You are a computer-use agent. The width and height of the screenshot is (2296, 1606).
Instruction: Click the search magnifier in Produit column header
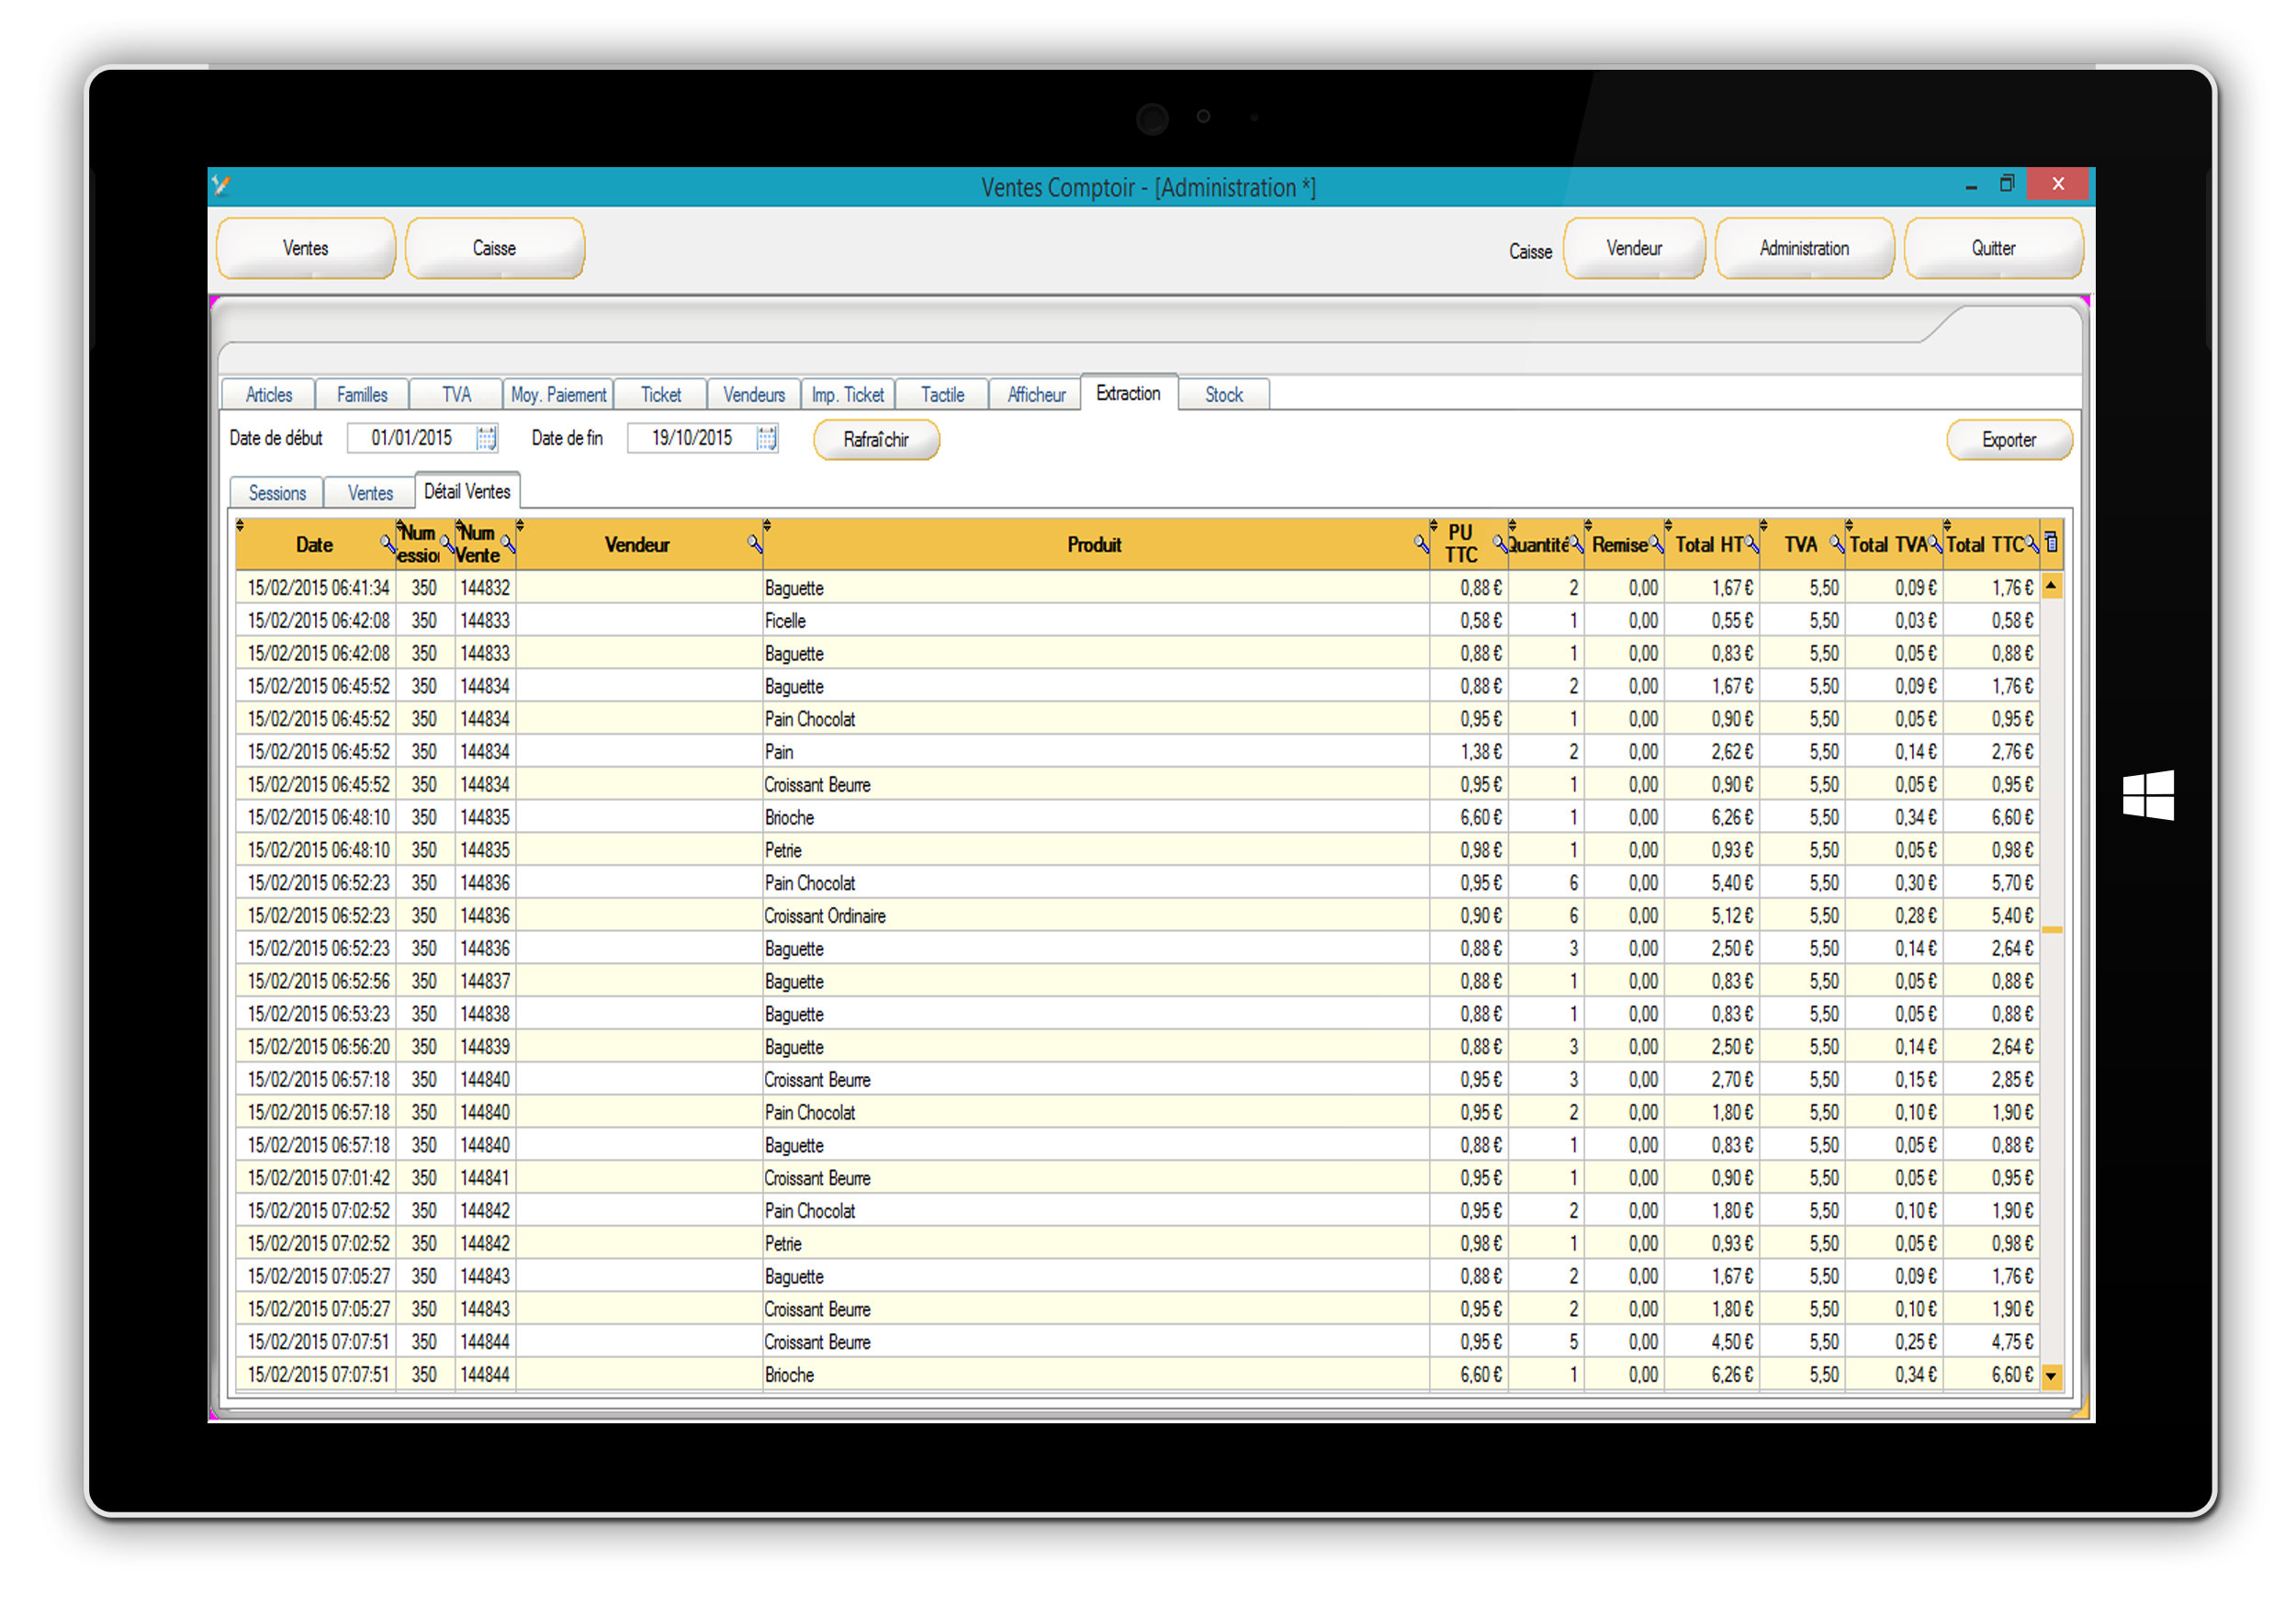[x=1421, y=544]
